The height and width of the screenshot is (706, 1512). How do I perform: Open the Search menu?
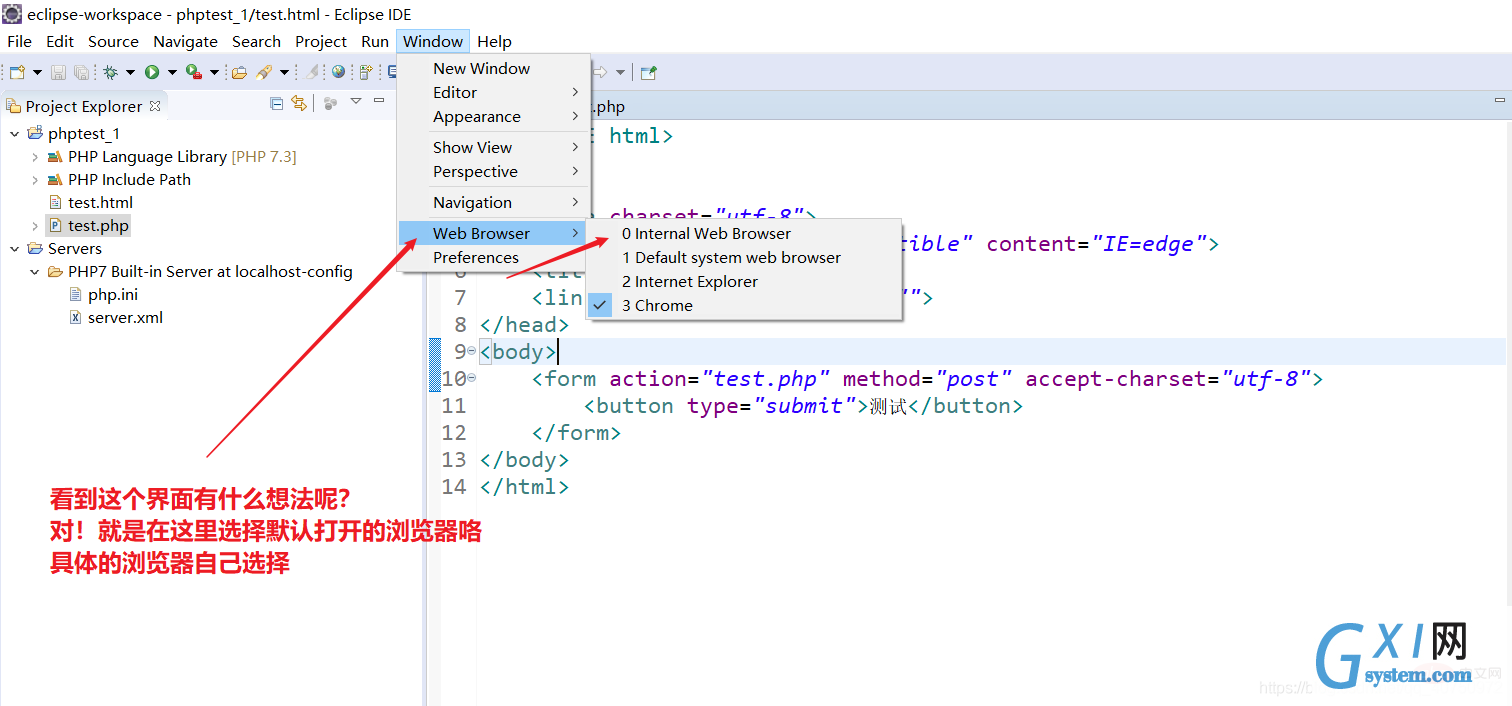pos(256,41)
